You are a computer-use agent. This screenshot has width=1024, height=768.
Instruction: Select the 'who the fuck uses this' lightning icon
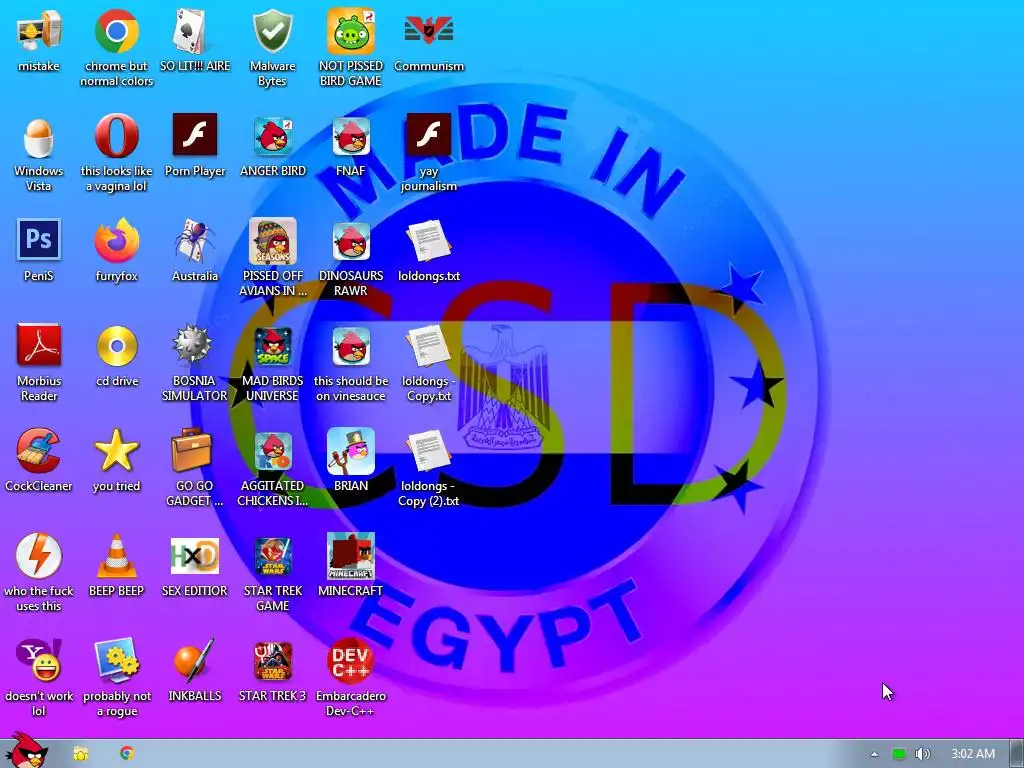pos(39,556)
